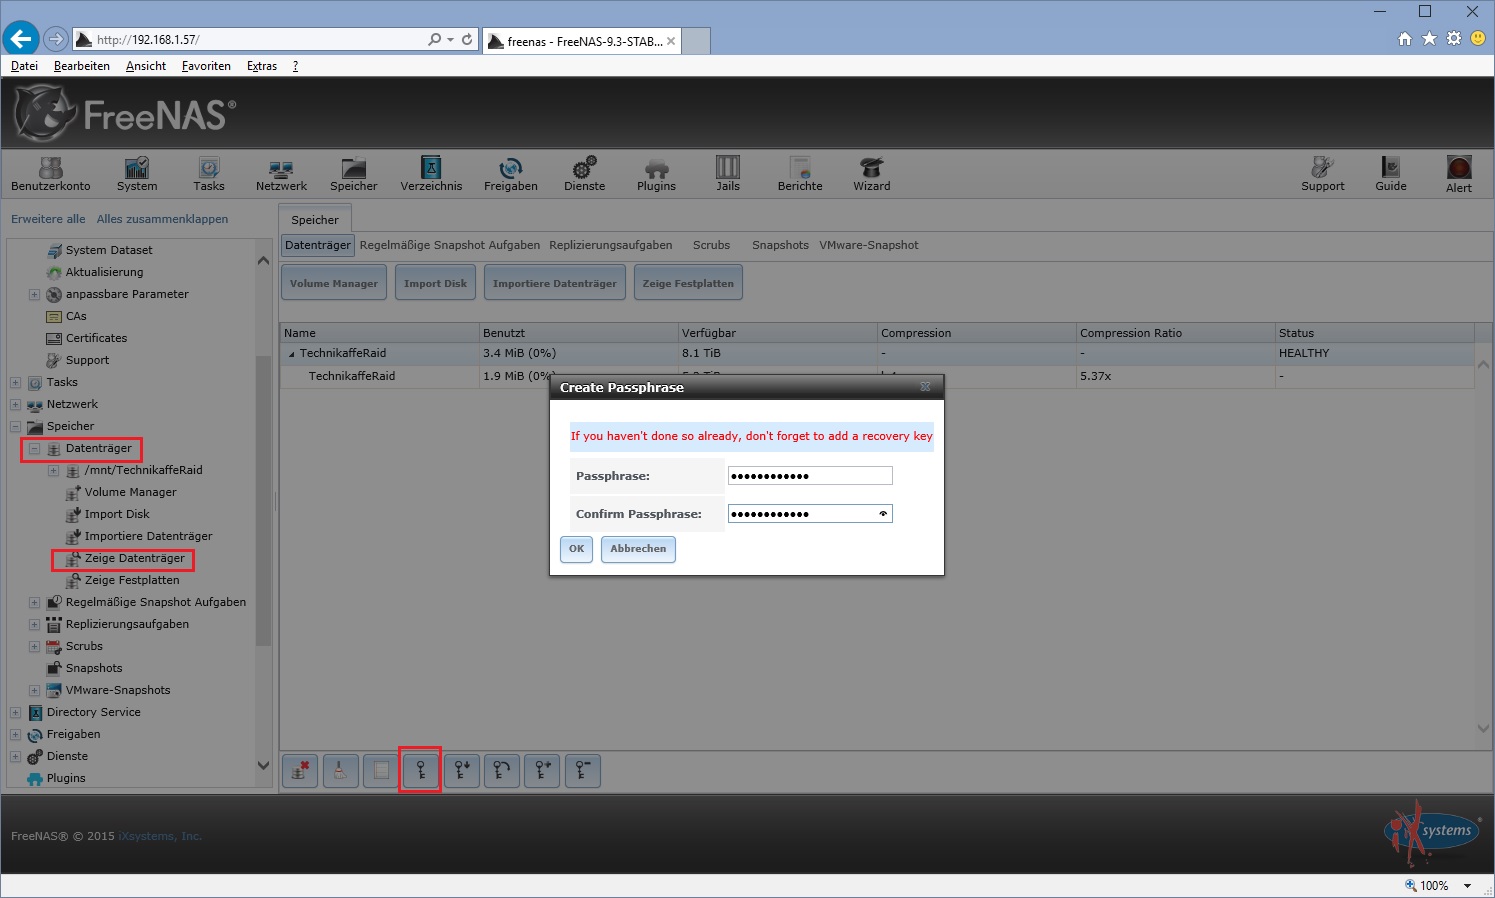Viewport: 1495px width, 898px height.
Task: Open the Freigaben toolbar icon
Action: 511,173
